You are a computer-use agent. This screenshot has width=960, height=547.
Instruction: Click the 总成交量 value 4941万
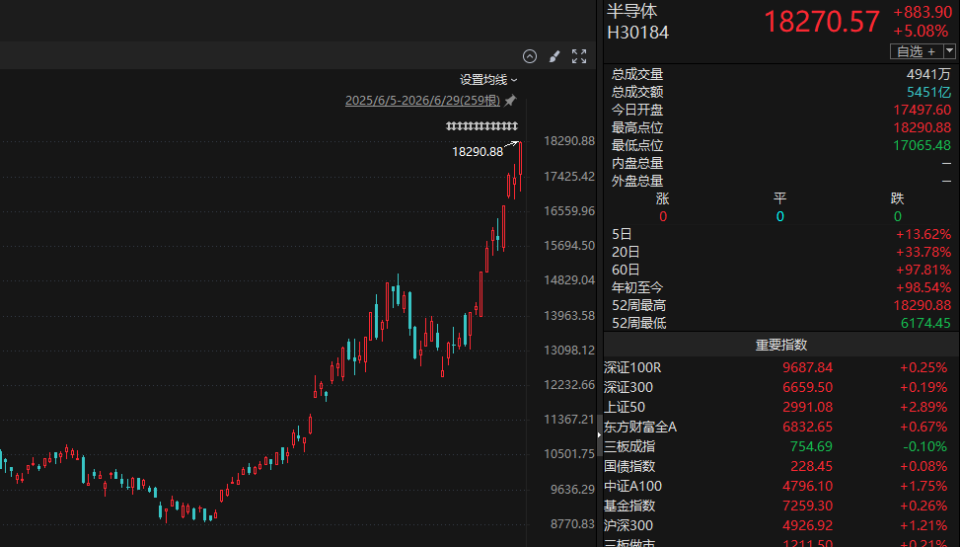click(929, 74)
